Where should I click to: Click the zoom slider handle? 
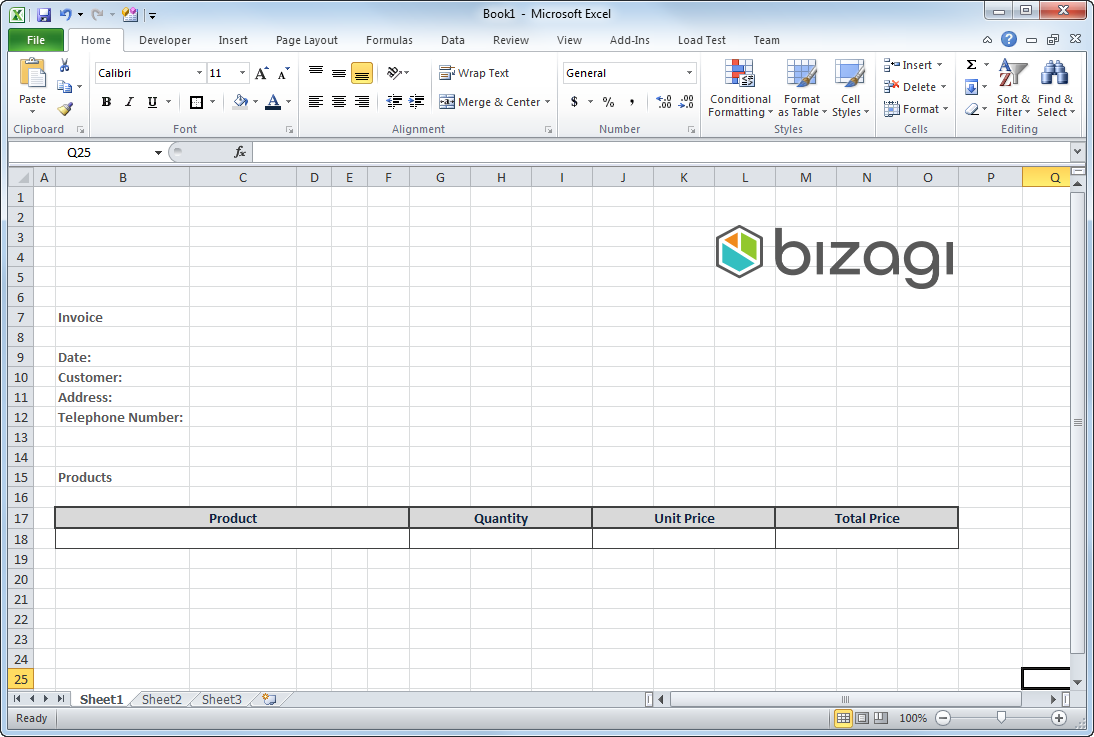1001,717
